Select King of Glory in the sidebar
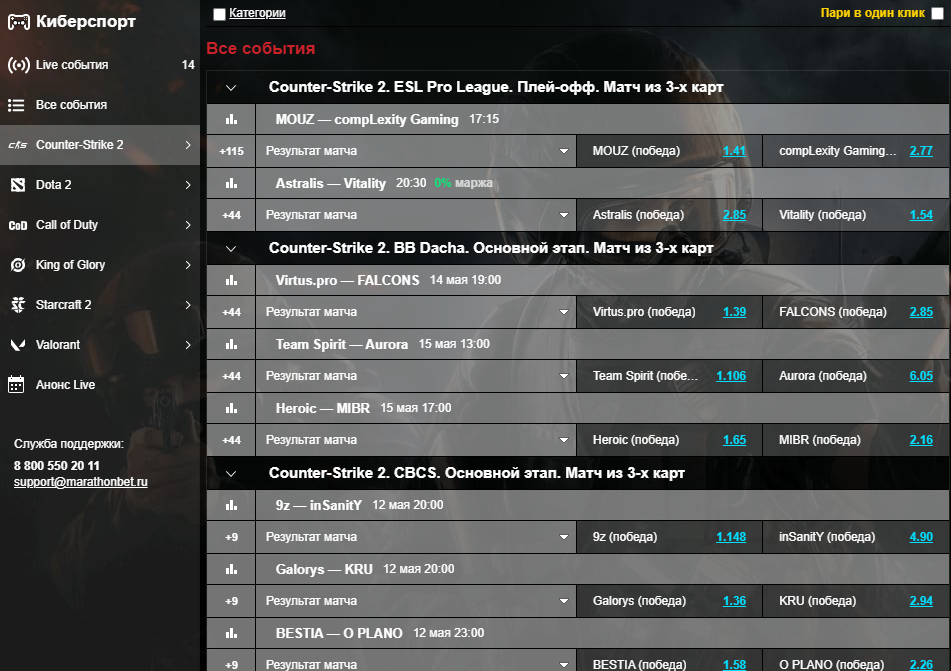951x671 pixels. (x=100, y=265)
